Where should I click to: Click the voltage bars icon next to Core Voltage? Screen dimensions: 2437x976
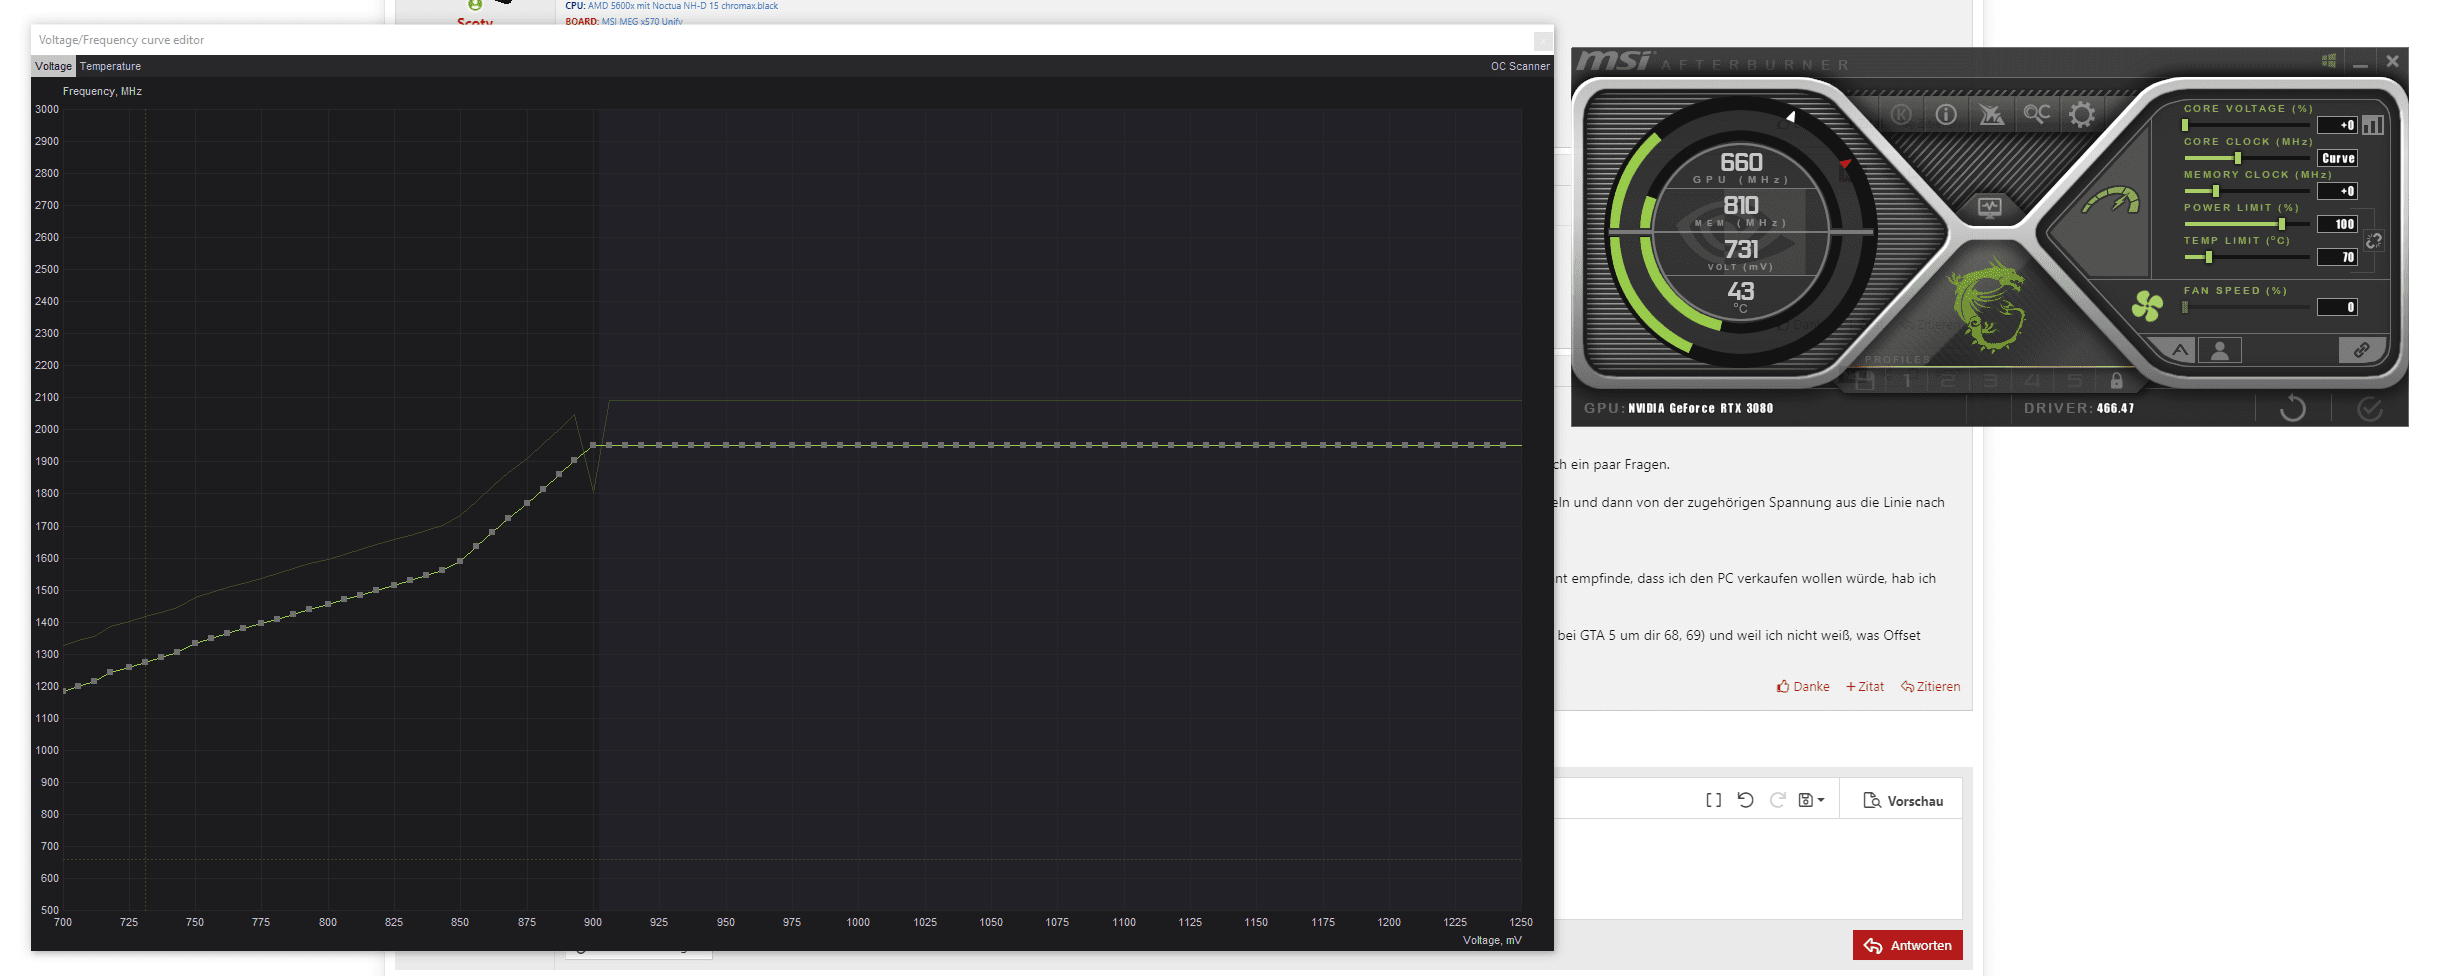point(2373,125)
